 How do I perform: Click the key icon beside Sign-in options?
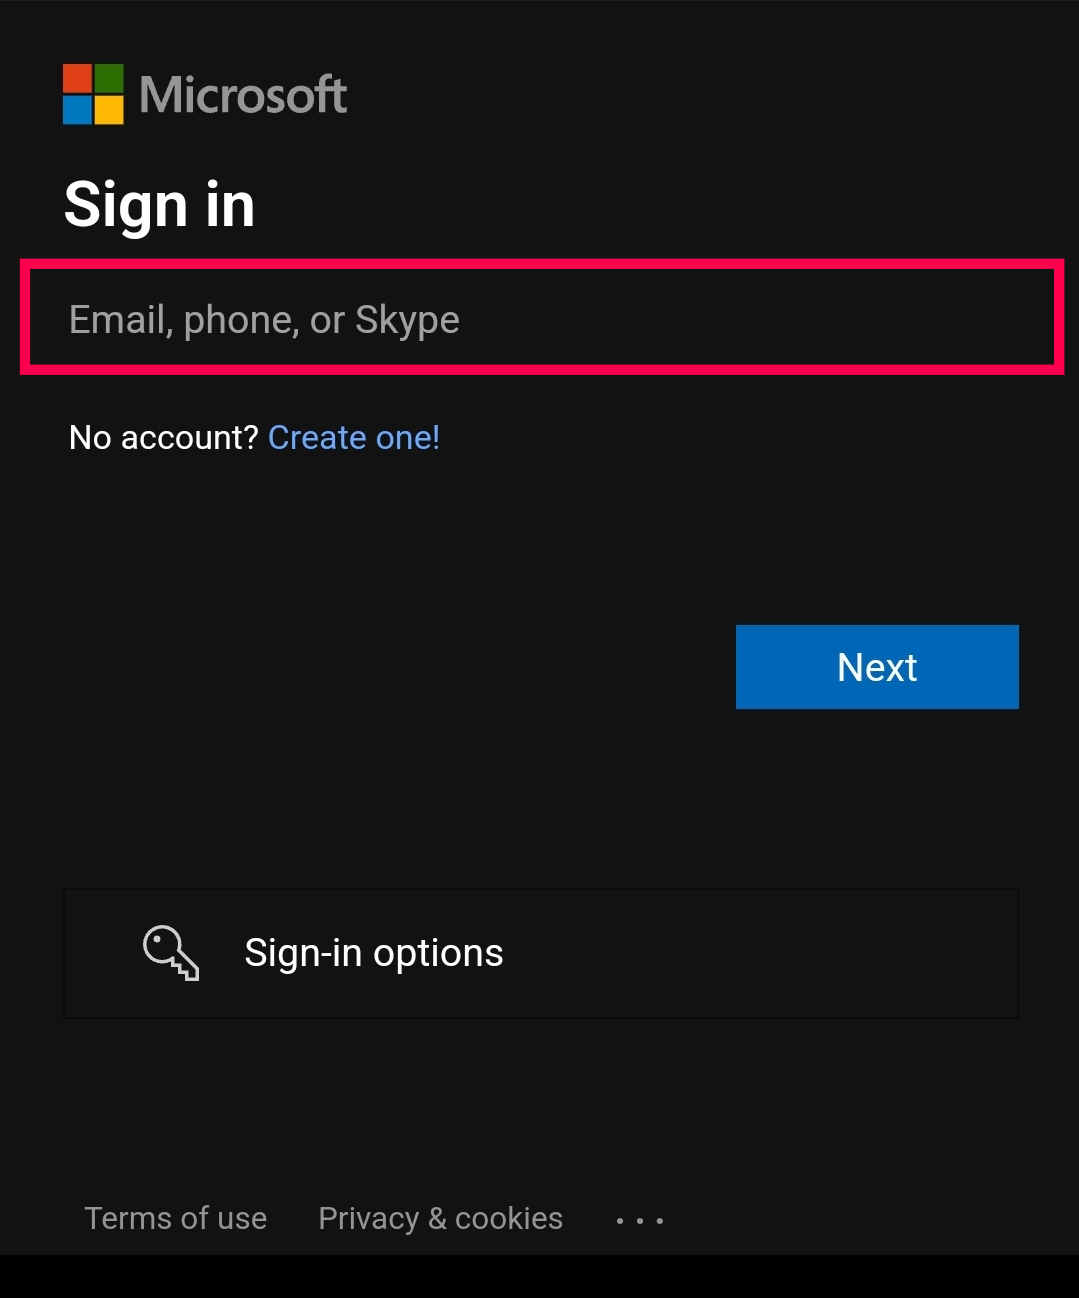click(171, 953)
